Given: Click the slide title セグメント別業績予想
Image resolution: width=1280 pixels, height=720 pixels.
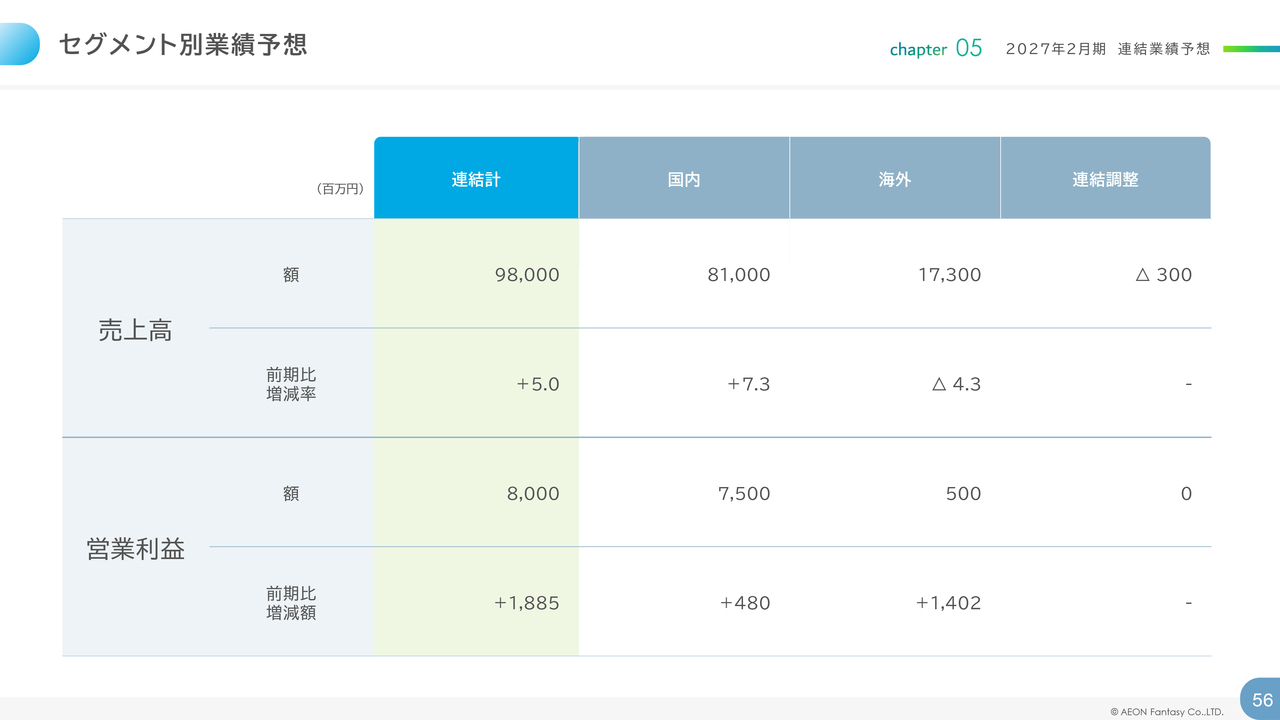Looking at the screenshot, I should [182, 45].
